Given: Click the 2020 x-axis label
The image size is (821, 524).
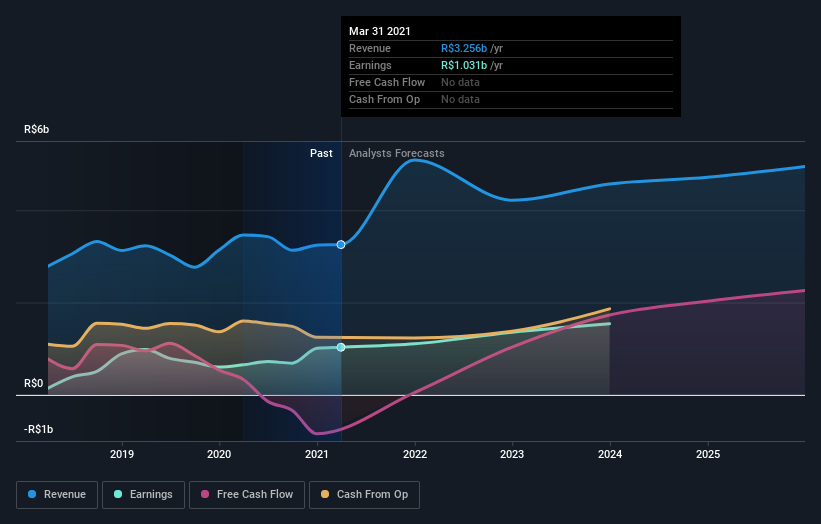Looking at the screenshot, I should (x=219, y=454).
